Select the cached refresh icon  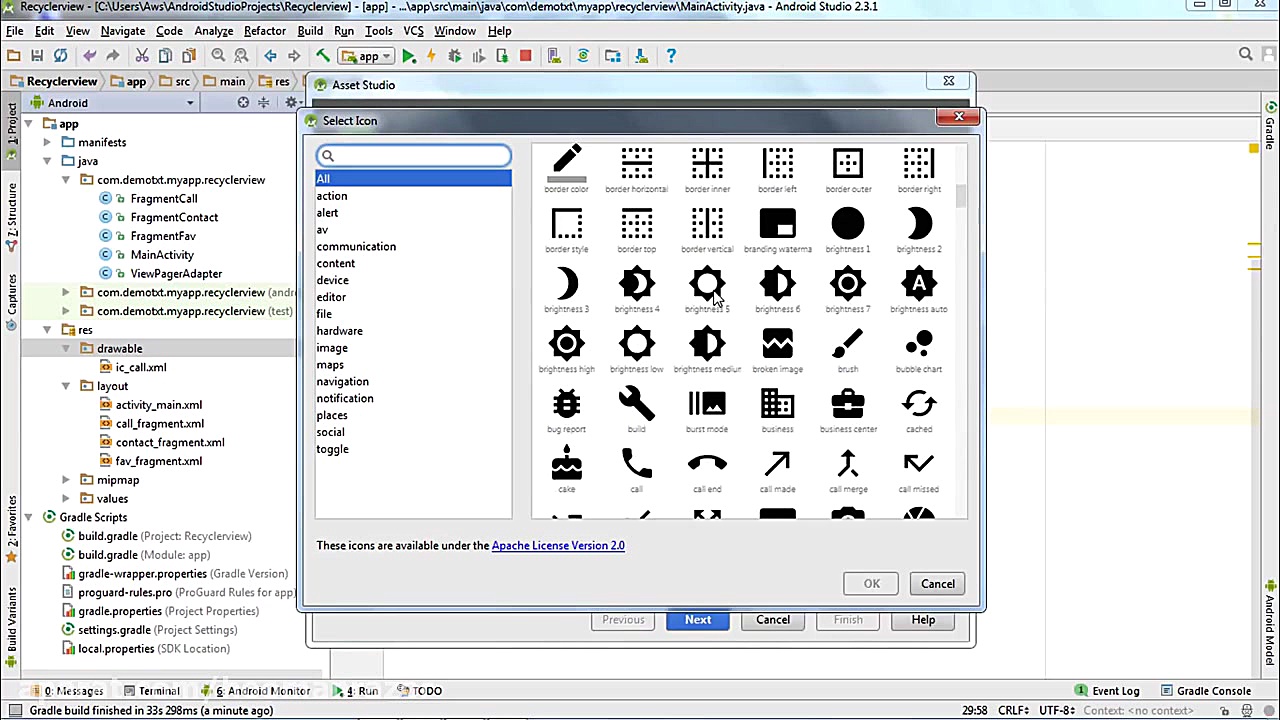pos(918,405)
